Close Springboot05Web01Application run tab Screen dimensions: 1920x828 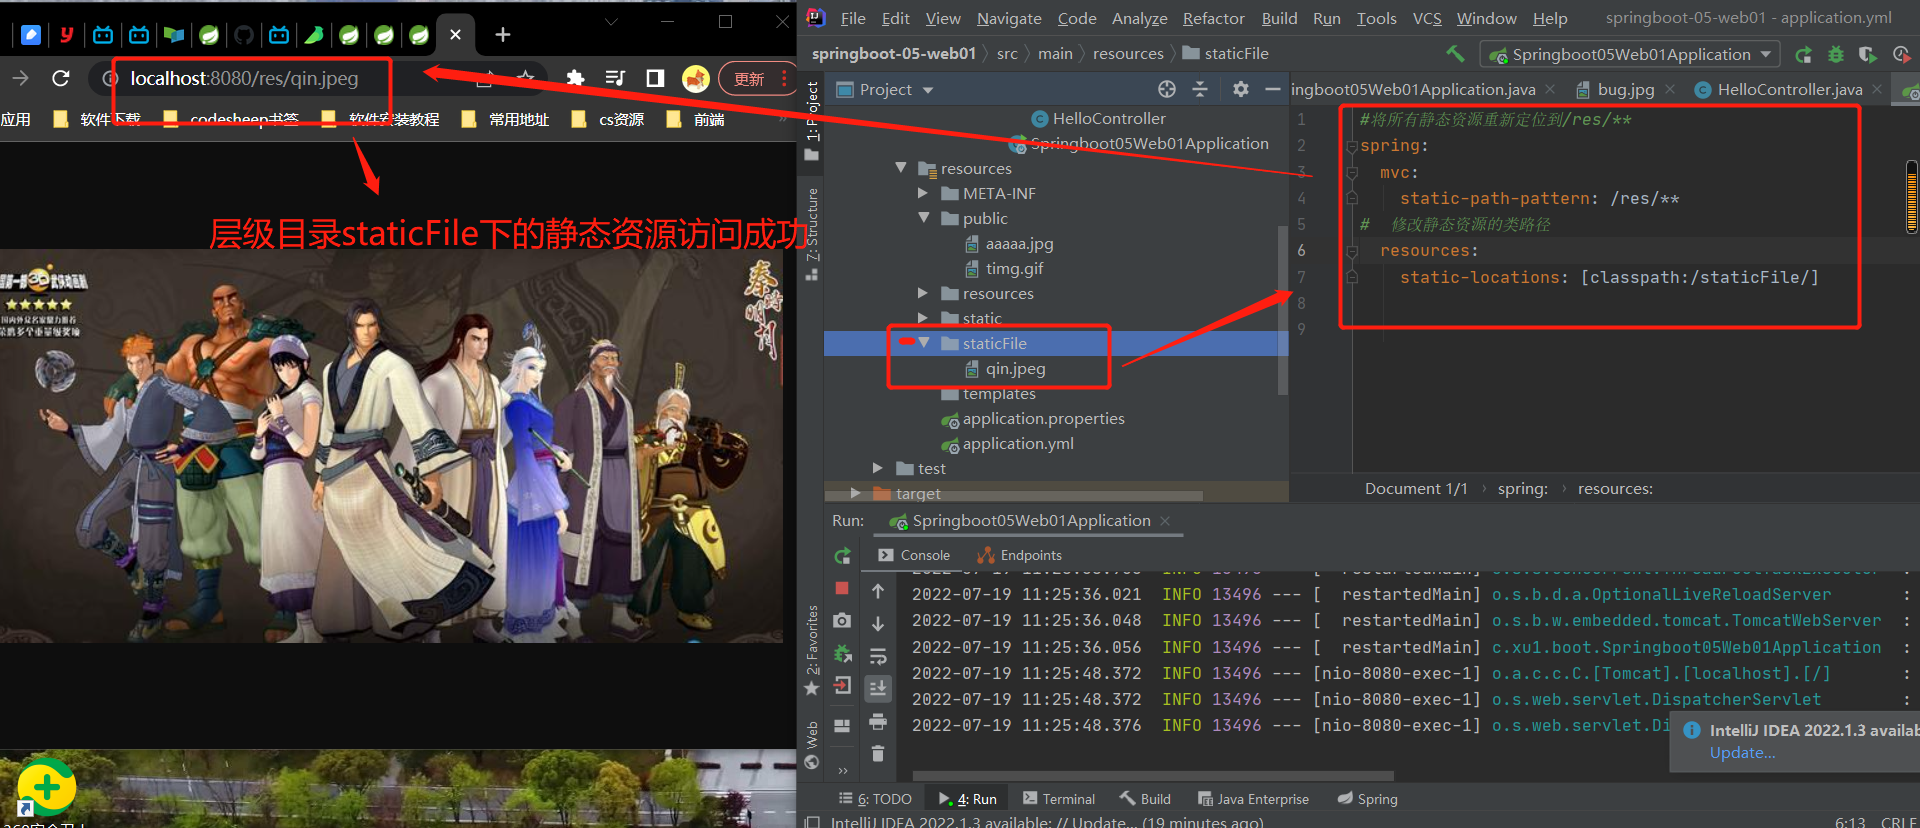1165,520
